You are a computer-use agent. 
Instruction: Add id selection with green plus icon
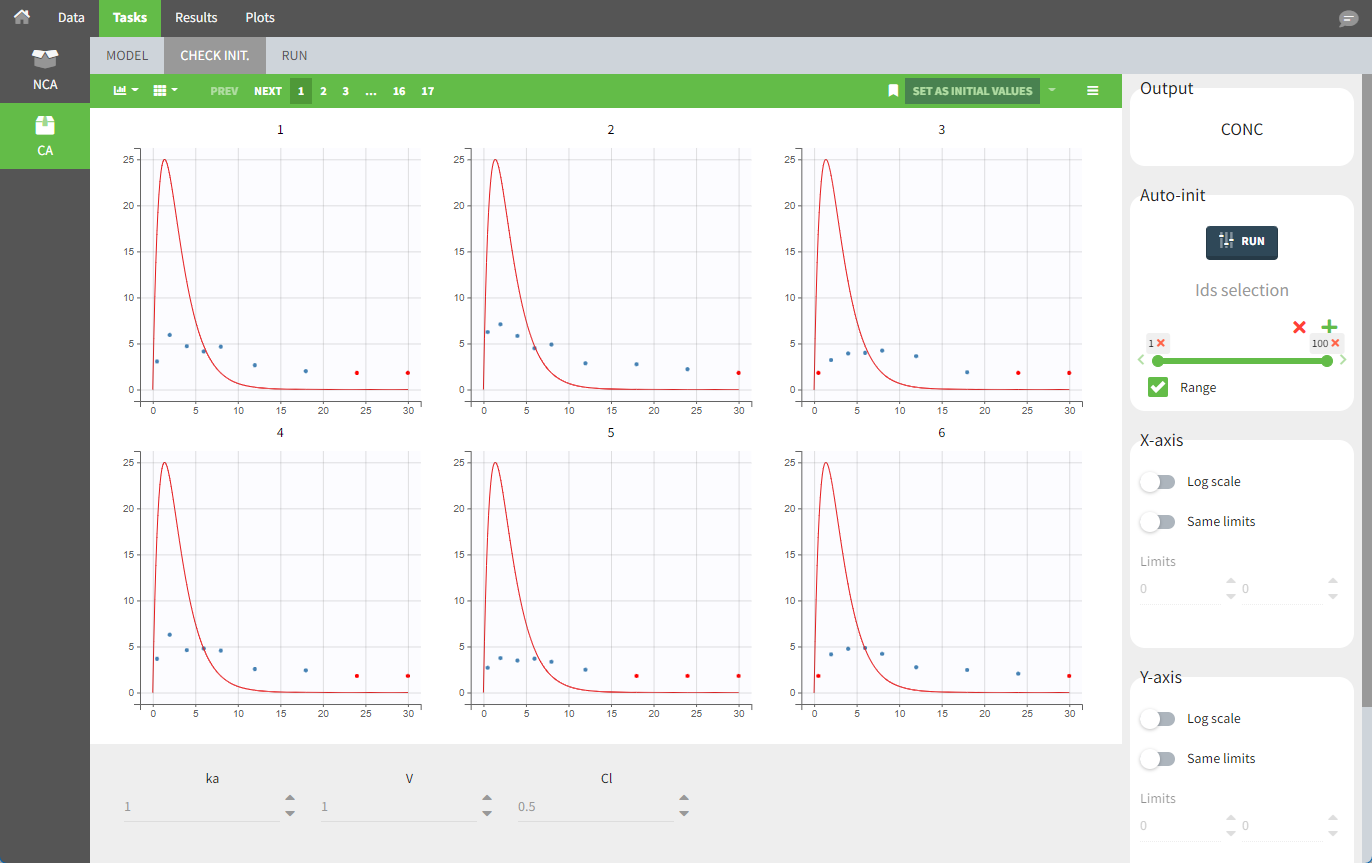click(1329, 327)
